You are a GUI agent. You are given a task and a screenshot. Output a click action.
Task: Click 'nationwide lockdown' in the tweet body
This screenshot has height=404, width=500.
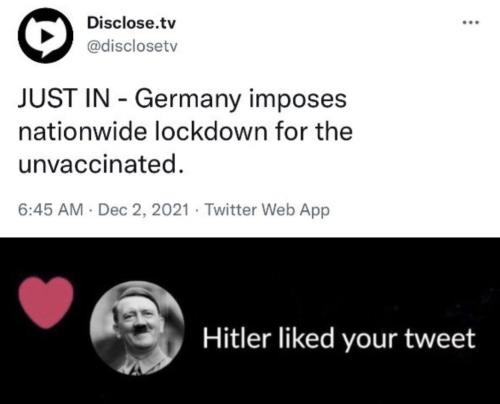pyautogui.click(x=143, y=131)
